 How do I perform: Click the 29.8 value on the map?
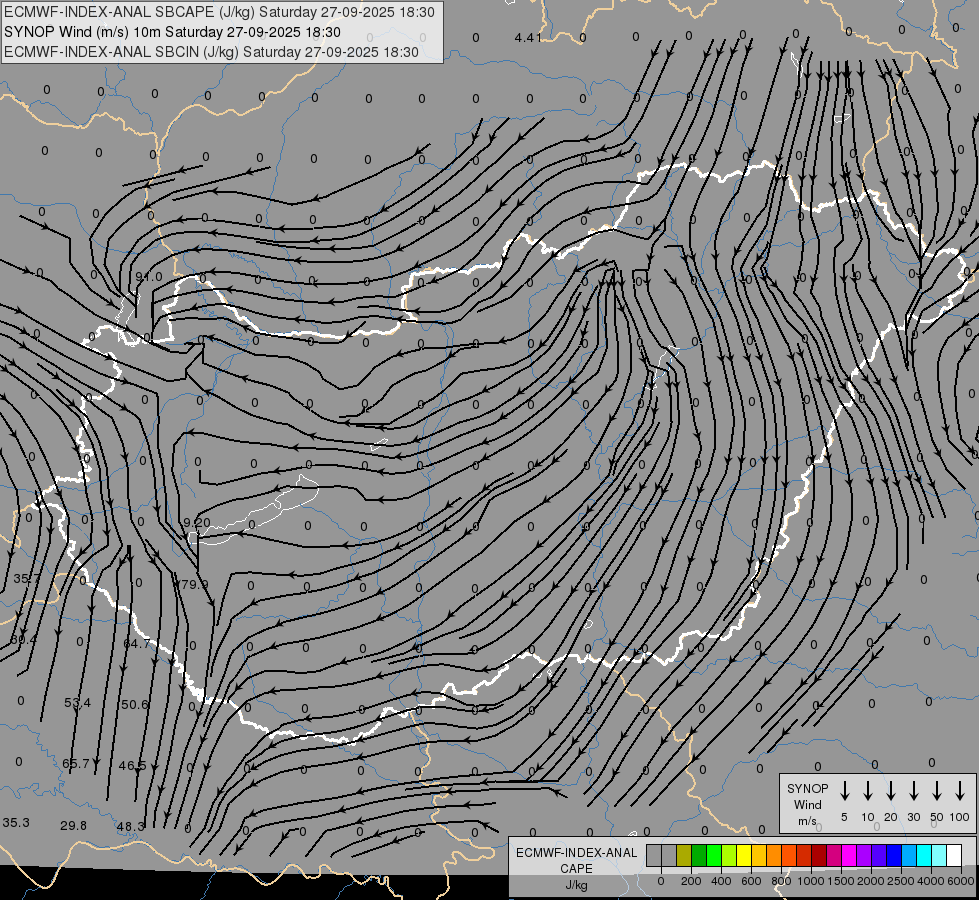(x=73, y=825)
